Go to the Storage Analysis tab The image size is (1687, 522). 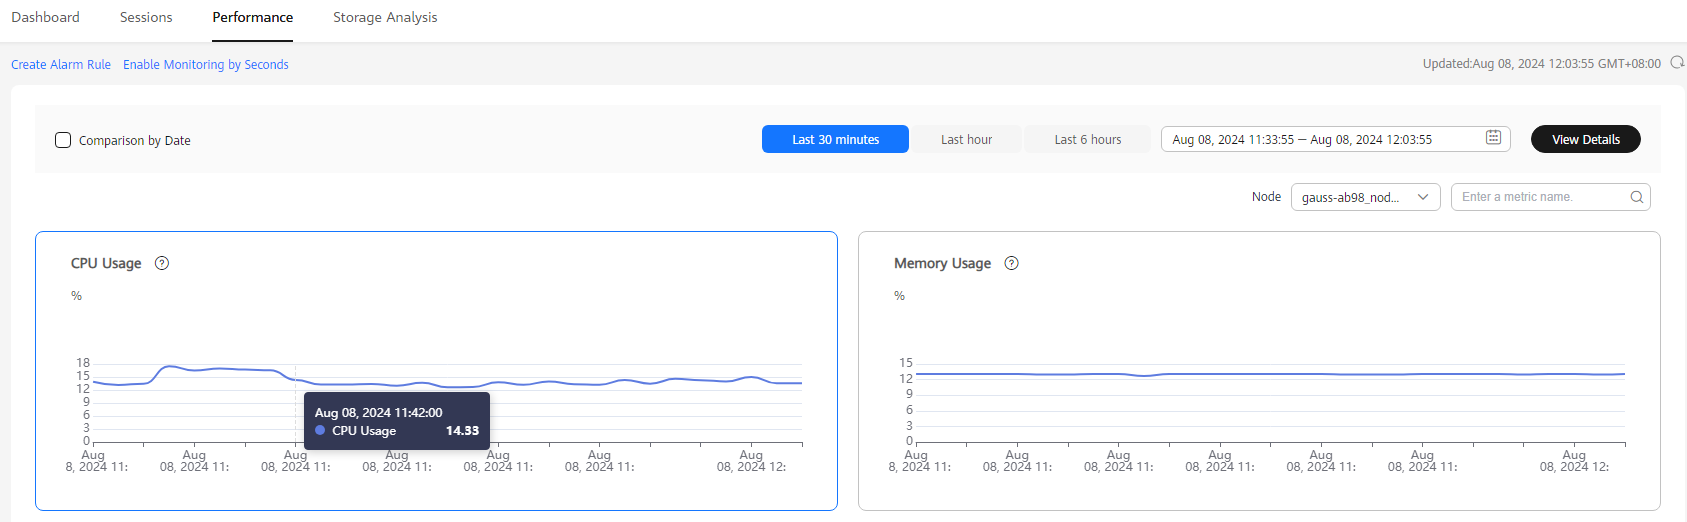click(385, 17)
